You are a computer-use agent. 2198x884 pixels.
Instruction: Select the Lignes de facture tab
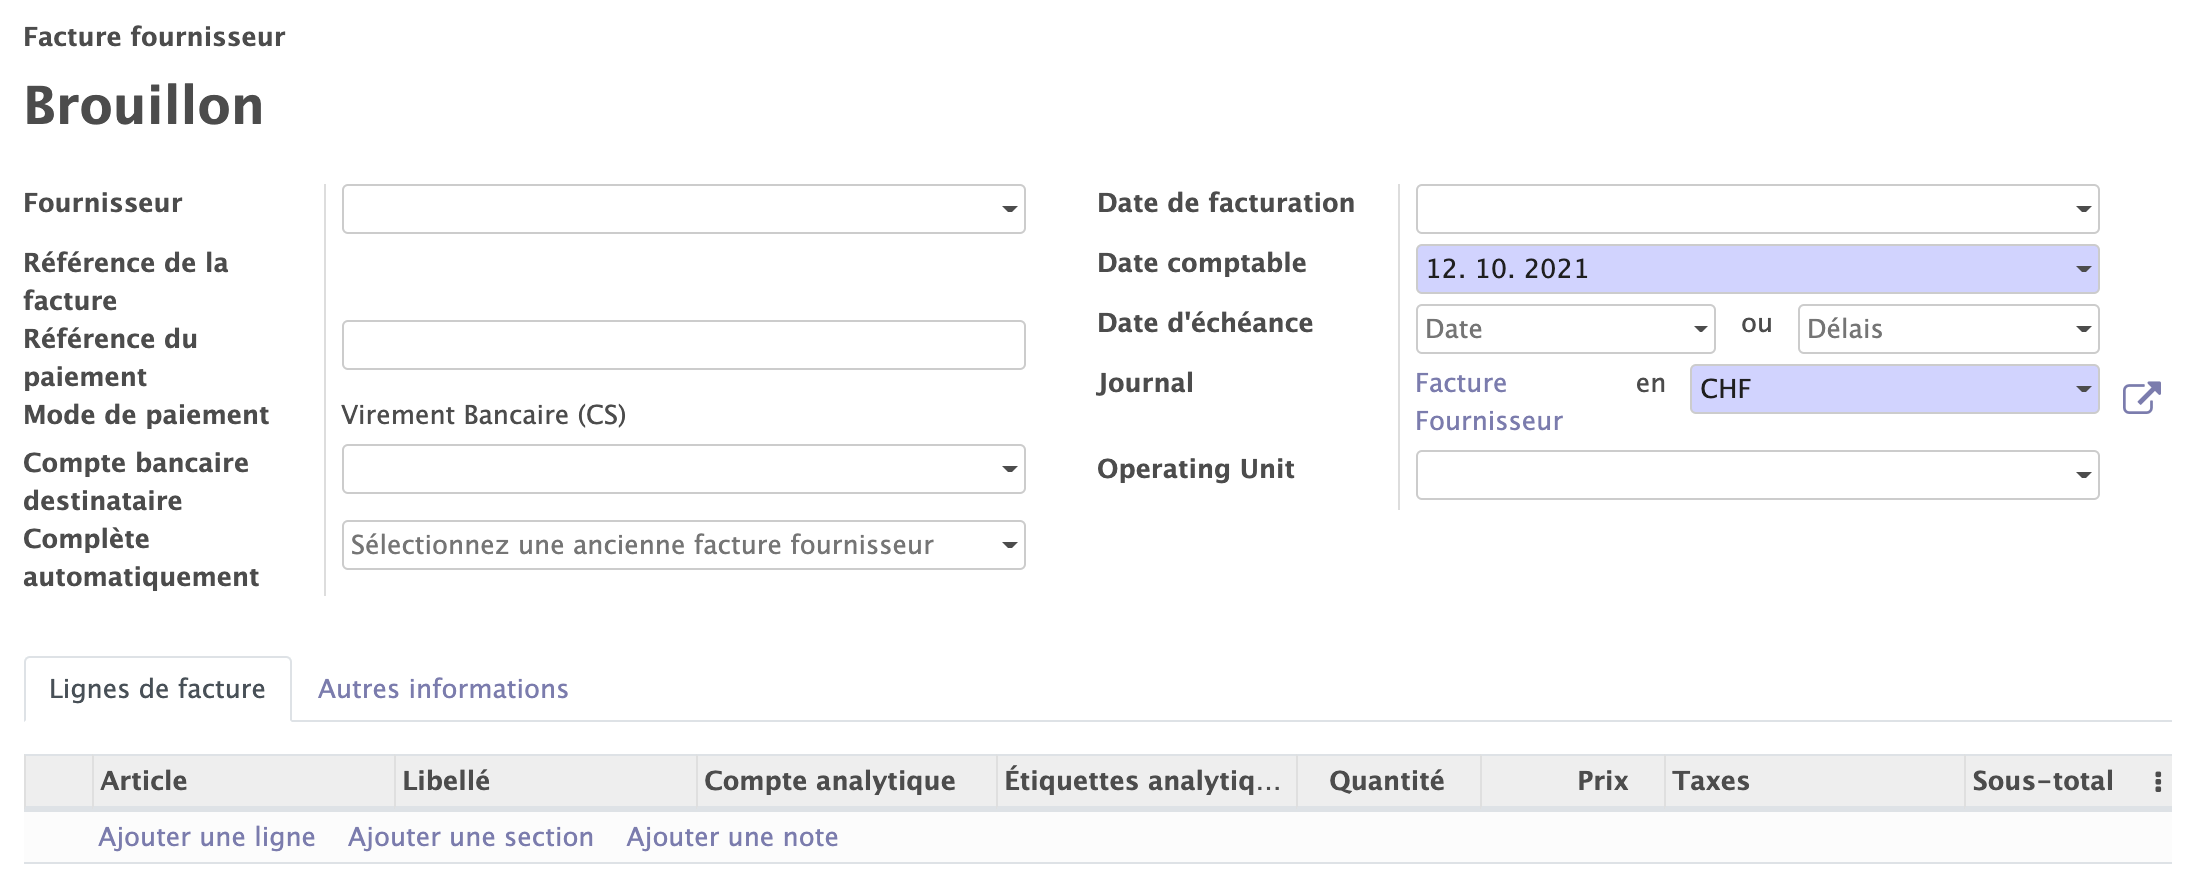tap(157, 689)
